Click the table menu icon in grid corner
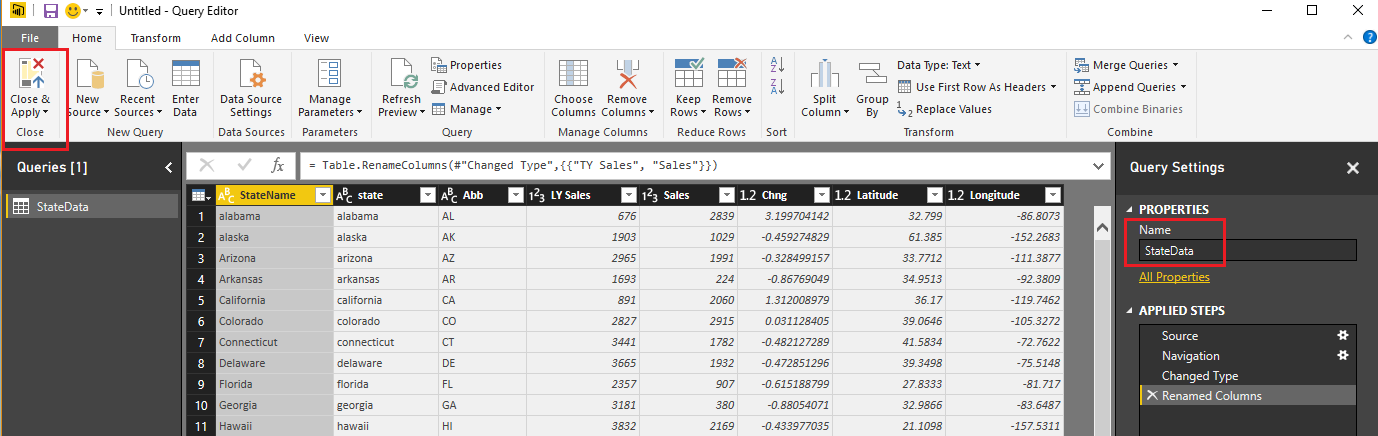 (199, 195)
